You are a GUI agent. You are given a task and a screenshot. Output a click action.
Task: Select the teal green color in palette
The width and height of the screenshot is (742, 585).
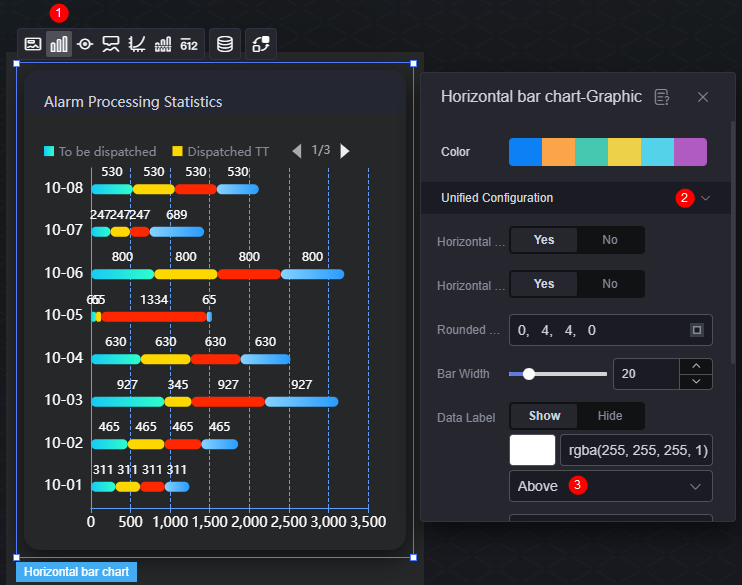pos(592,152)
